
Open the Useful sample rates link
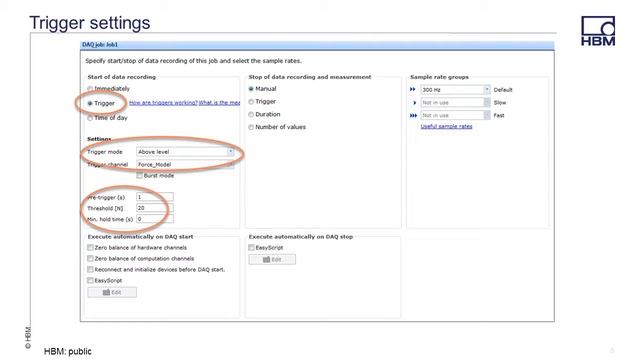447,127
